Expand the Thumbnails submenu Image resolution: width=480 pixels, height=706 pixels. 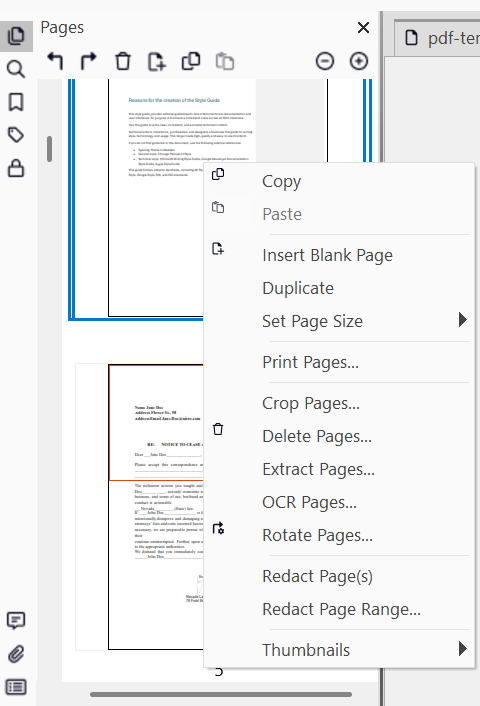(339, 650)
